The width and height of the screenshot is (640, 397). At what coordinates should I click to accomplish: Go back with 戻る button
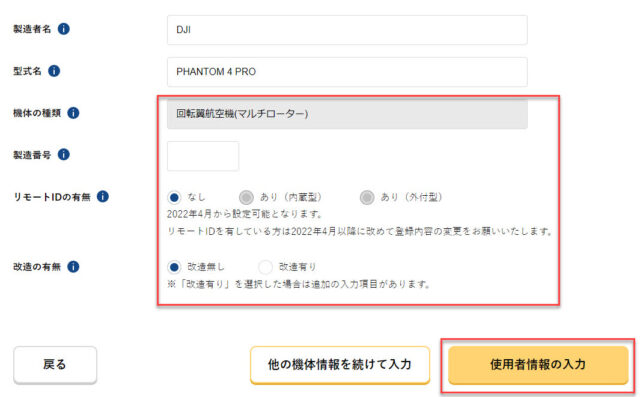pos(55,364)
